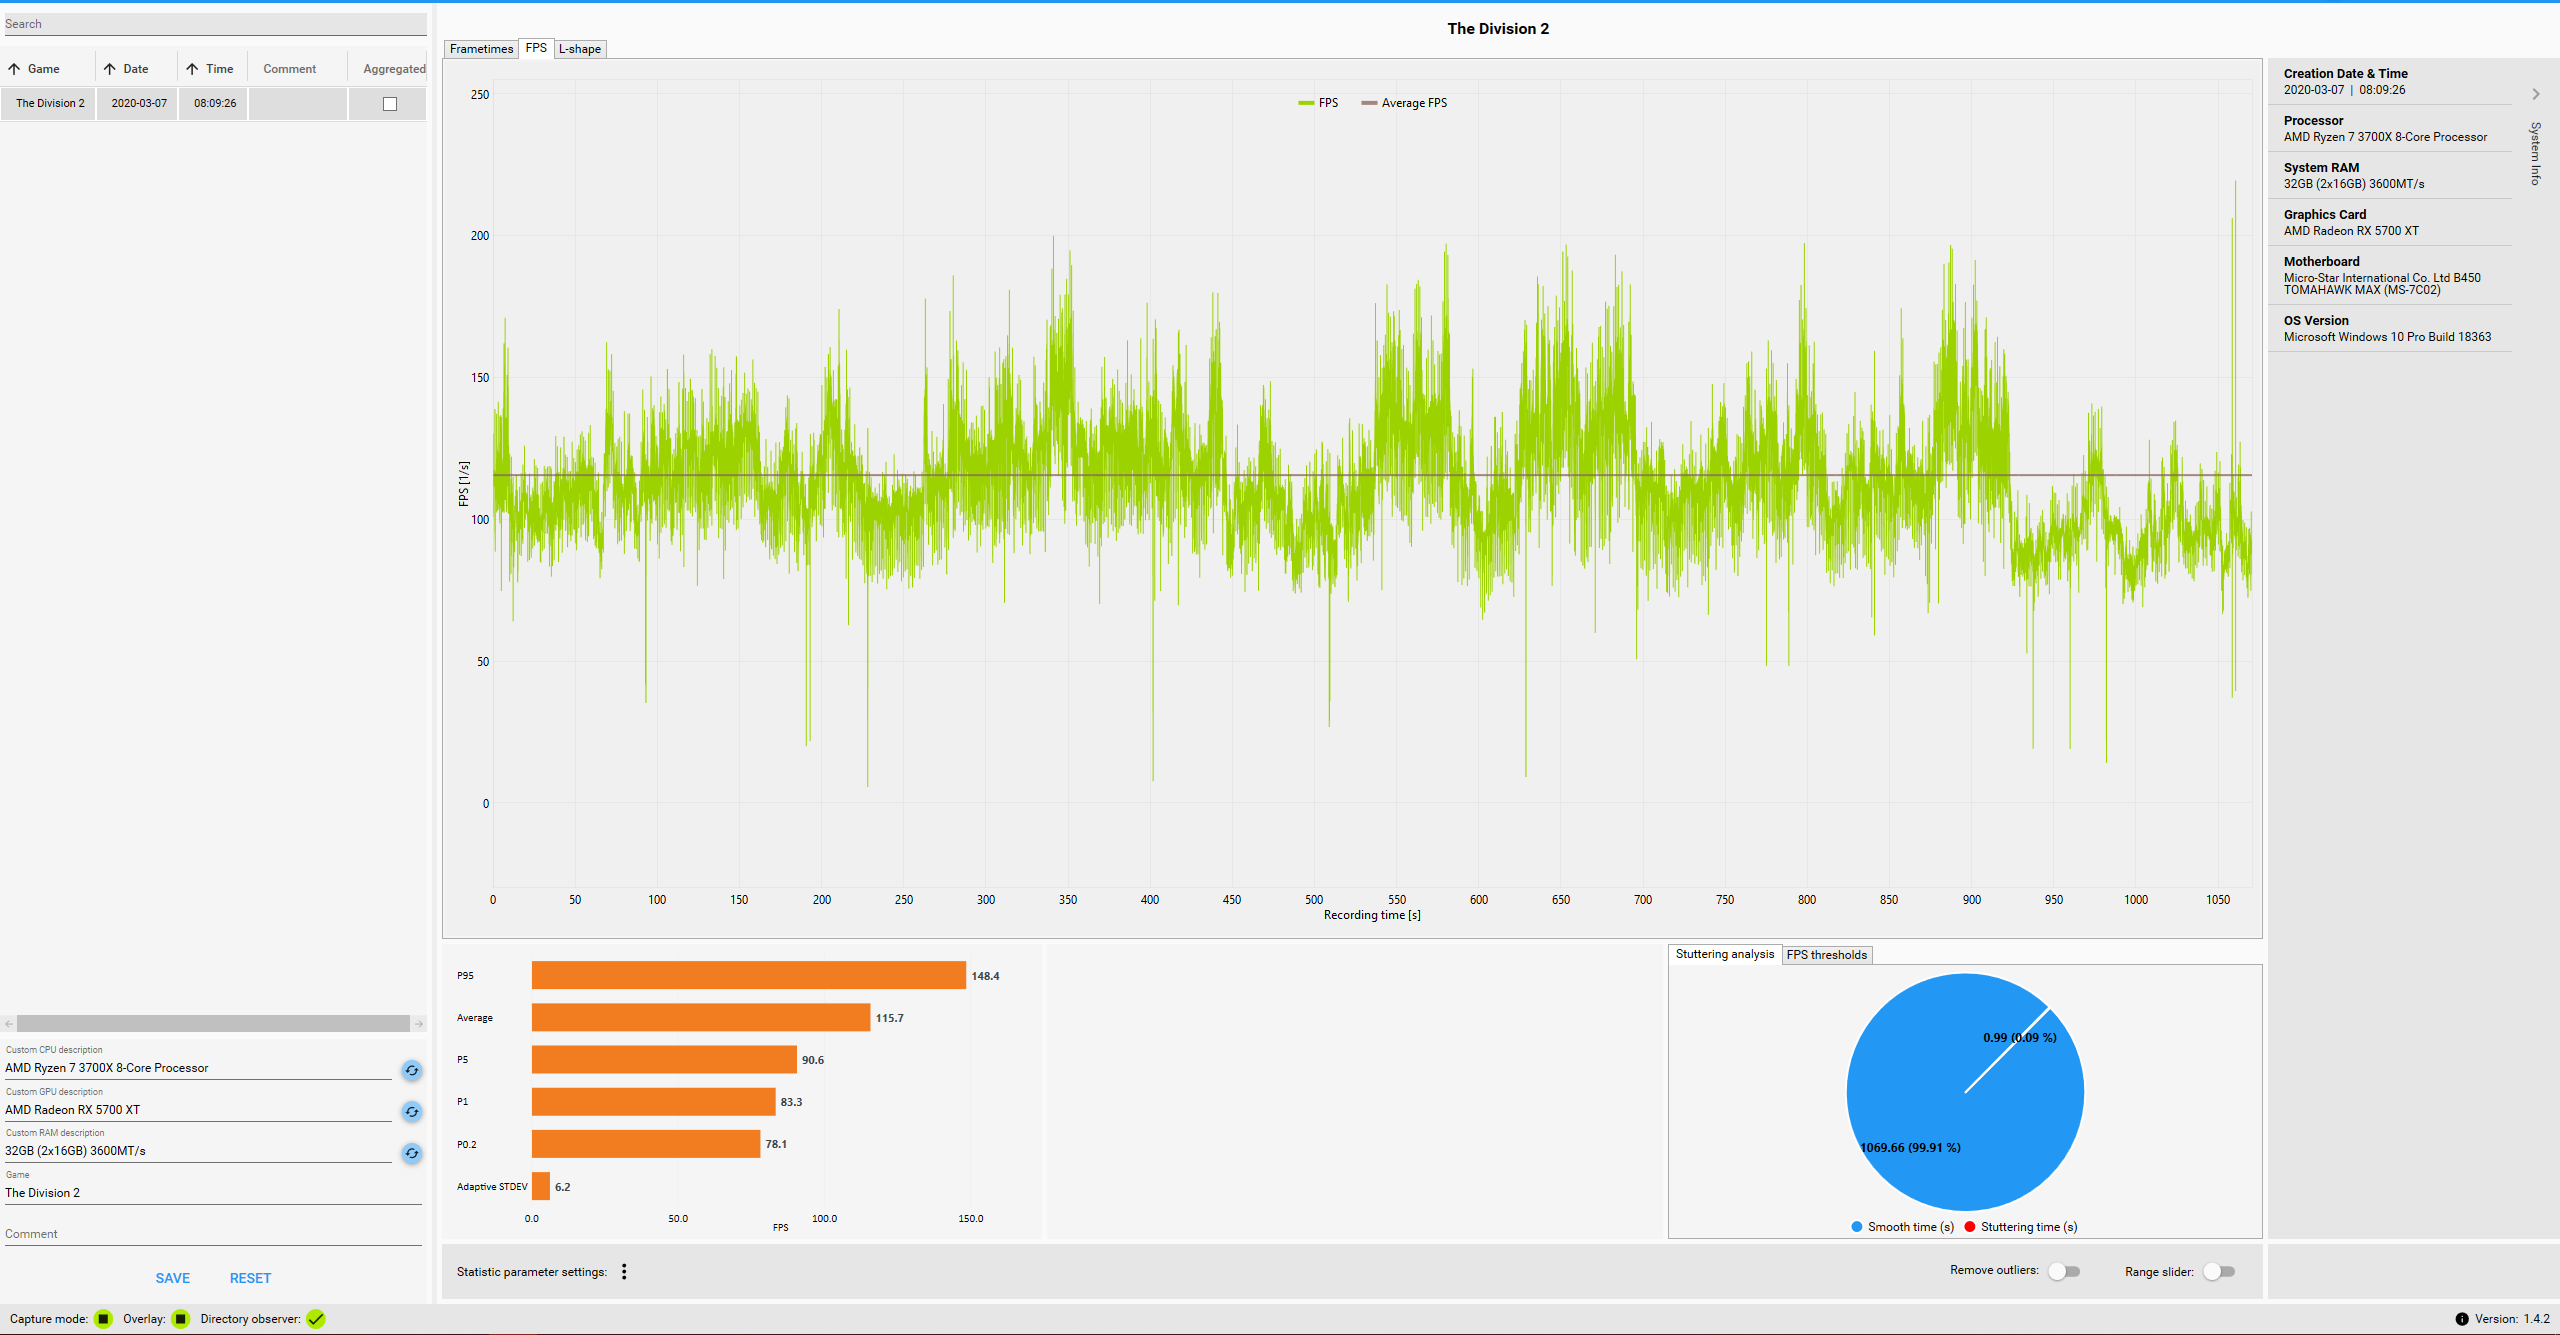Click the horizontal scrollbar under record list
The width and height of the screenshot is (2560, 1335).
tap(213, 1023)
